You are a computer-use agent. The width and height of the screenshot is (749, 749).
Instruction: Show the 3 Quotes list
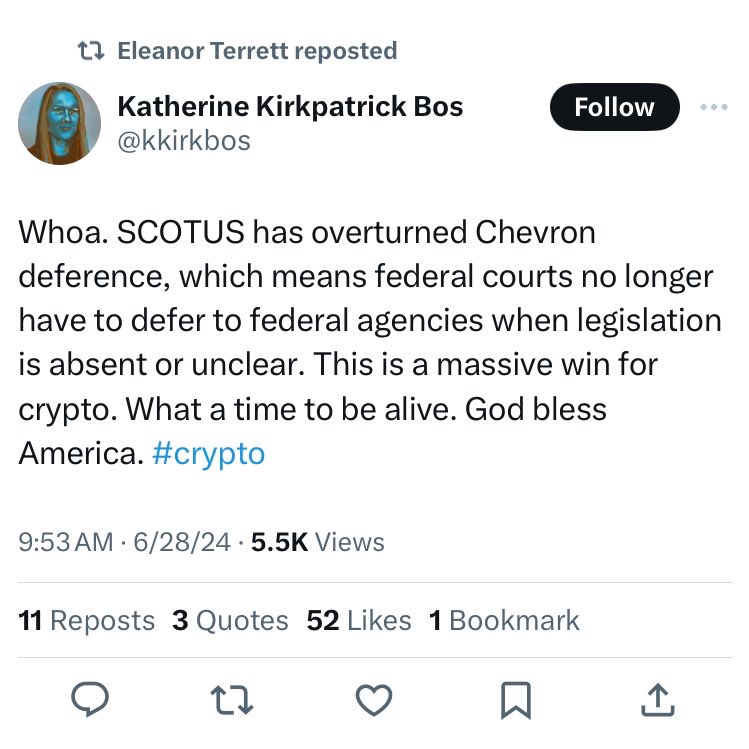pos(230,620)
